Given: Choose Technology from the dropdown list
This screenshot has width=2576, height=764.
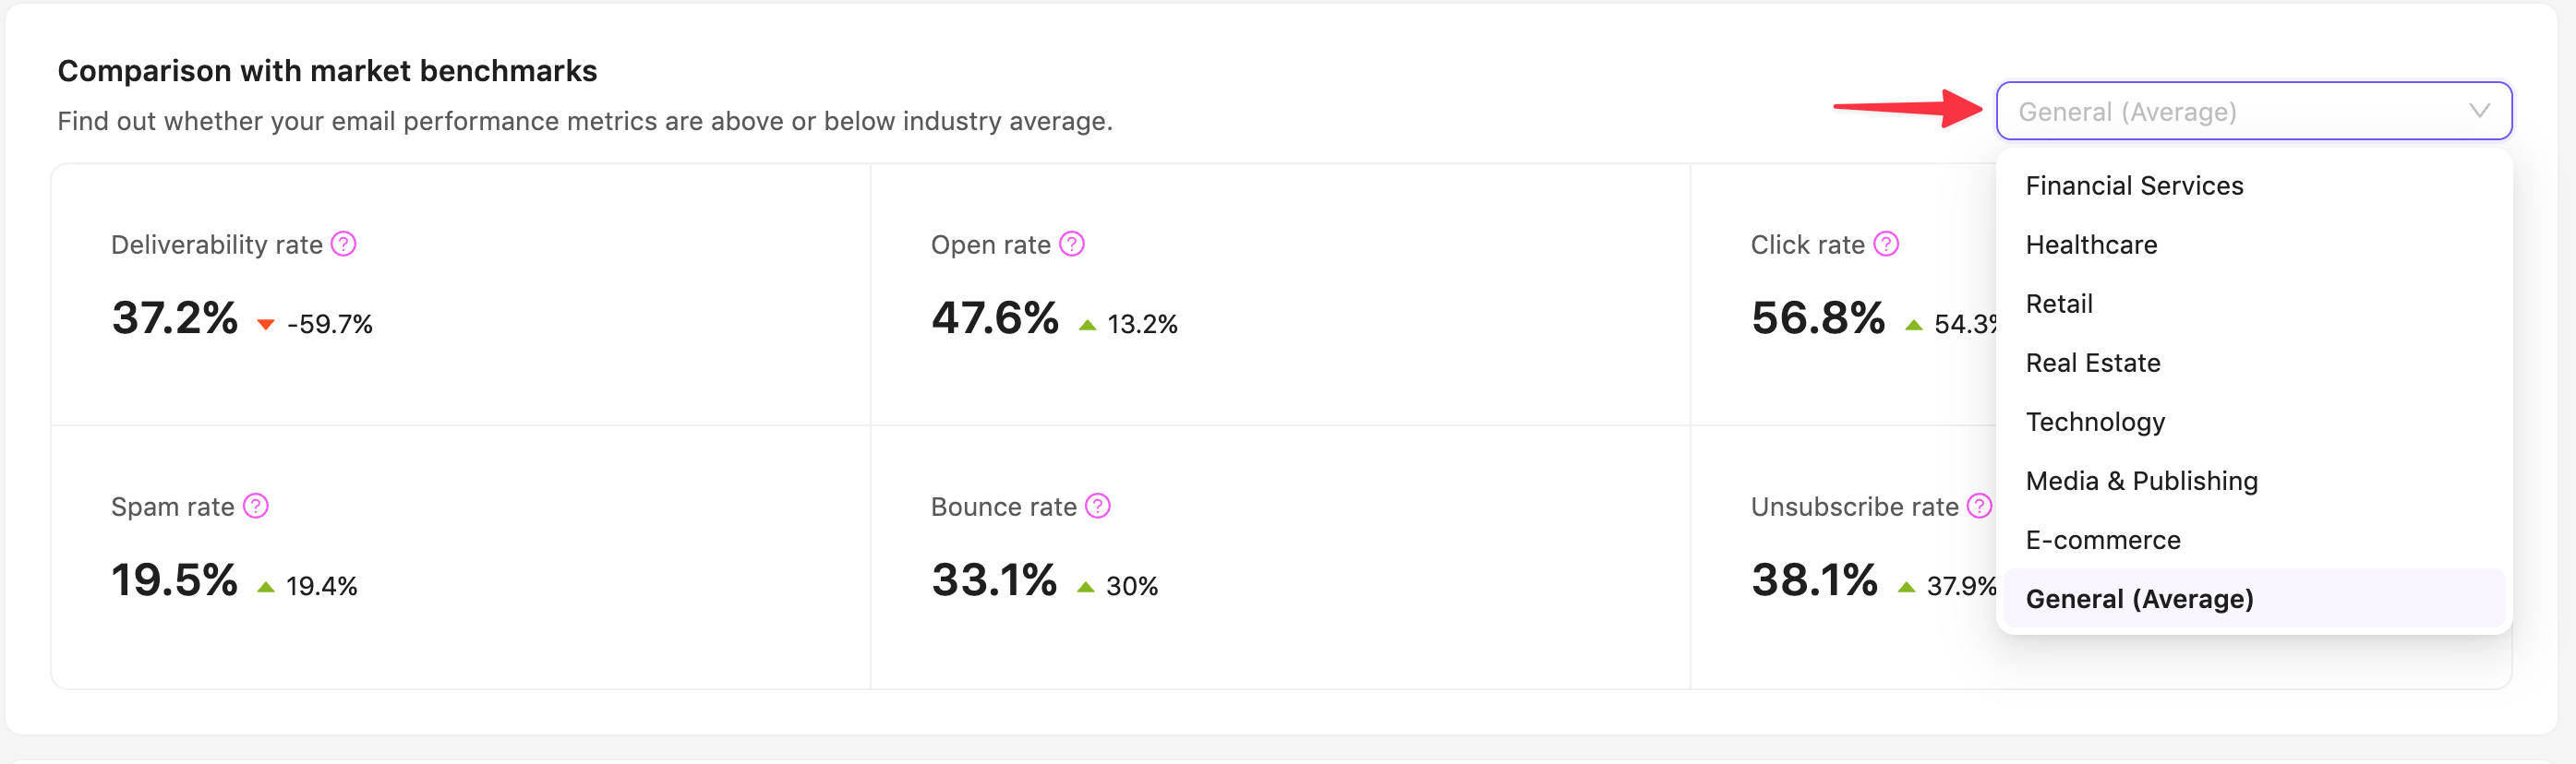Looking at the screenshot, I should click(2095, 422).
